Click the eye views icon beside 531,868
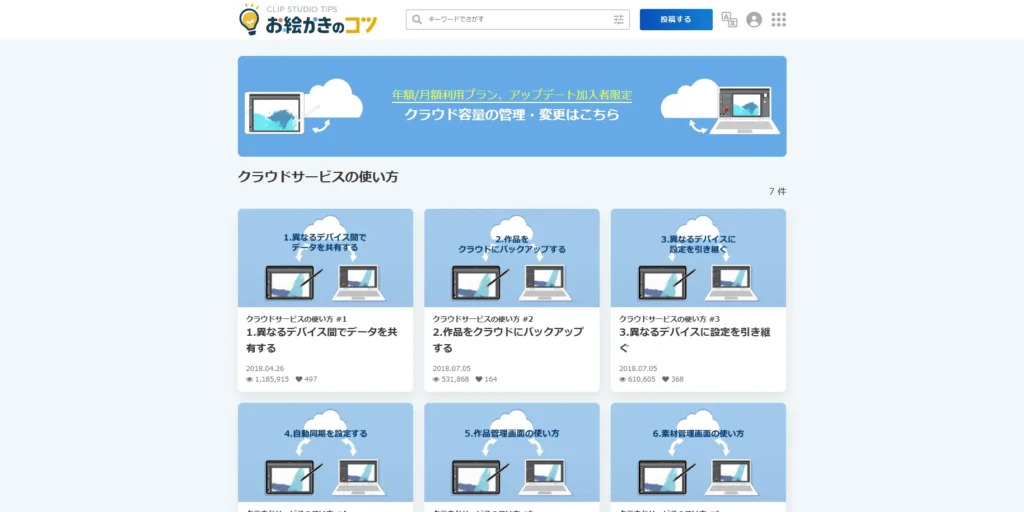The width and height of the screenshot is (1024, 512). (x=436, y=379)
